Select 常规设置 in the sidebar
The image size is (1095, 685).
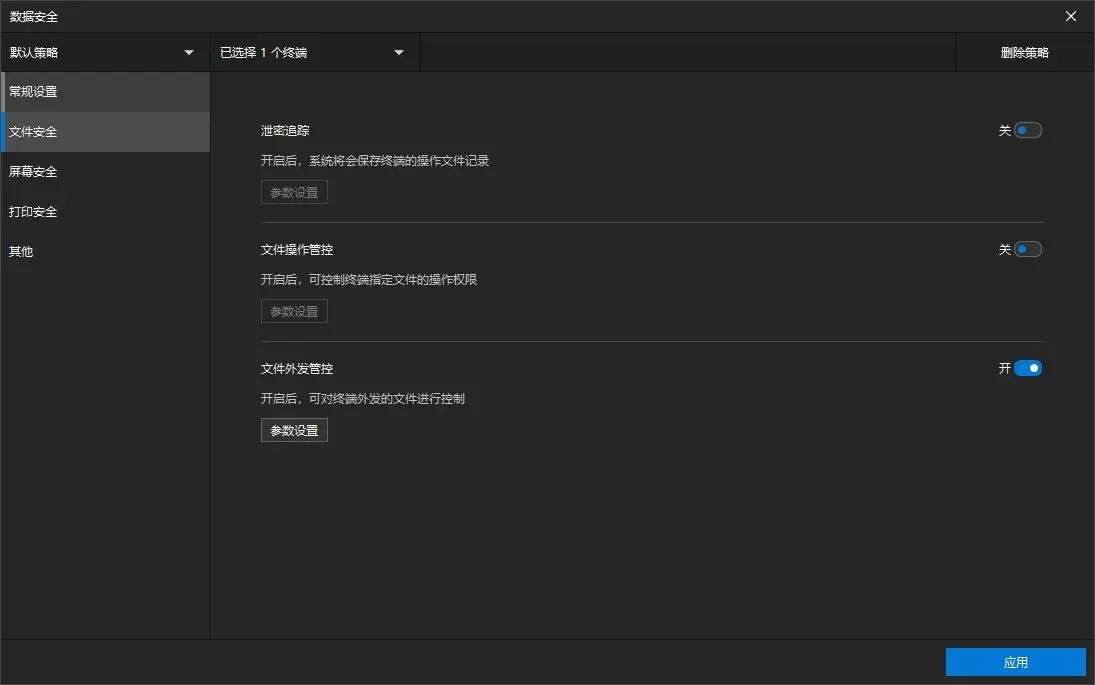pyautogui.click(x=105, y=91)
